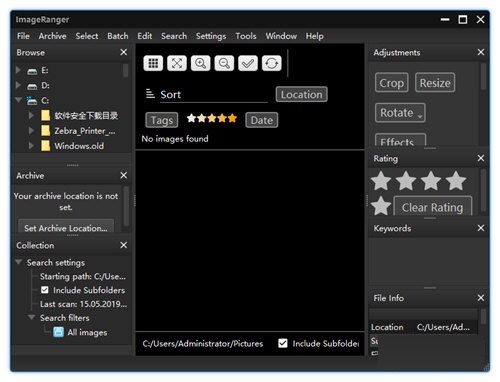This screenshot has width=500, height=382.
Task: Set rating to one star in Rating panel
Action: point(381,181)
